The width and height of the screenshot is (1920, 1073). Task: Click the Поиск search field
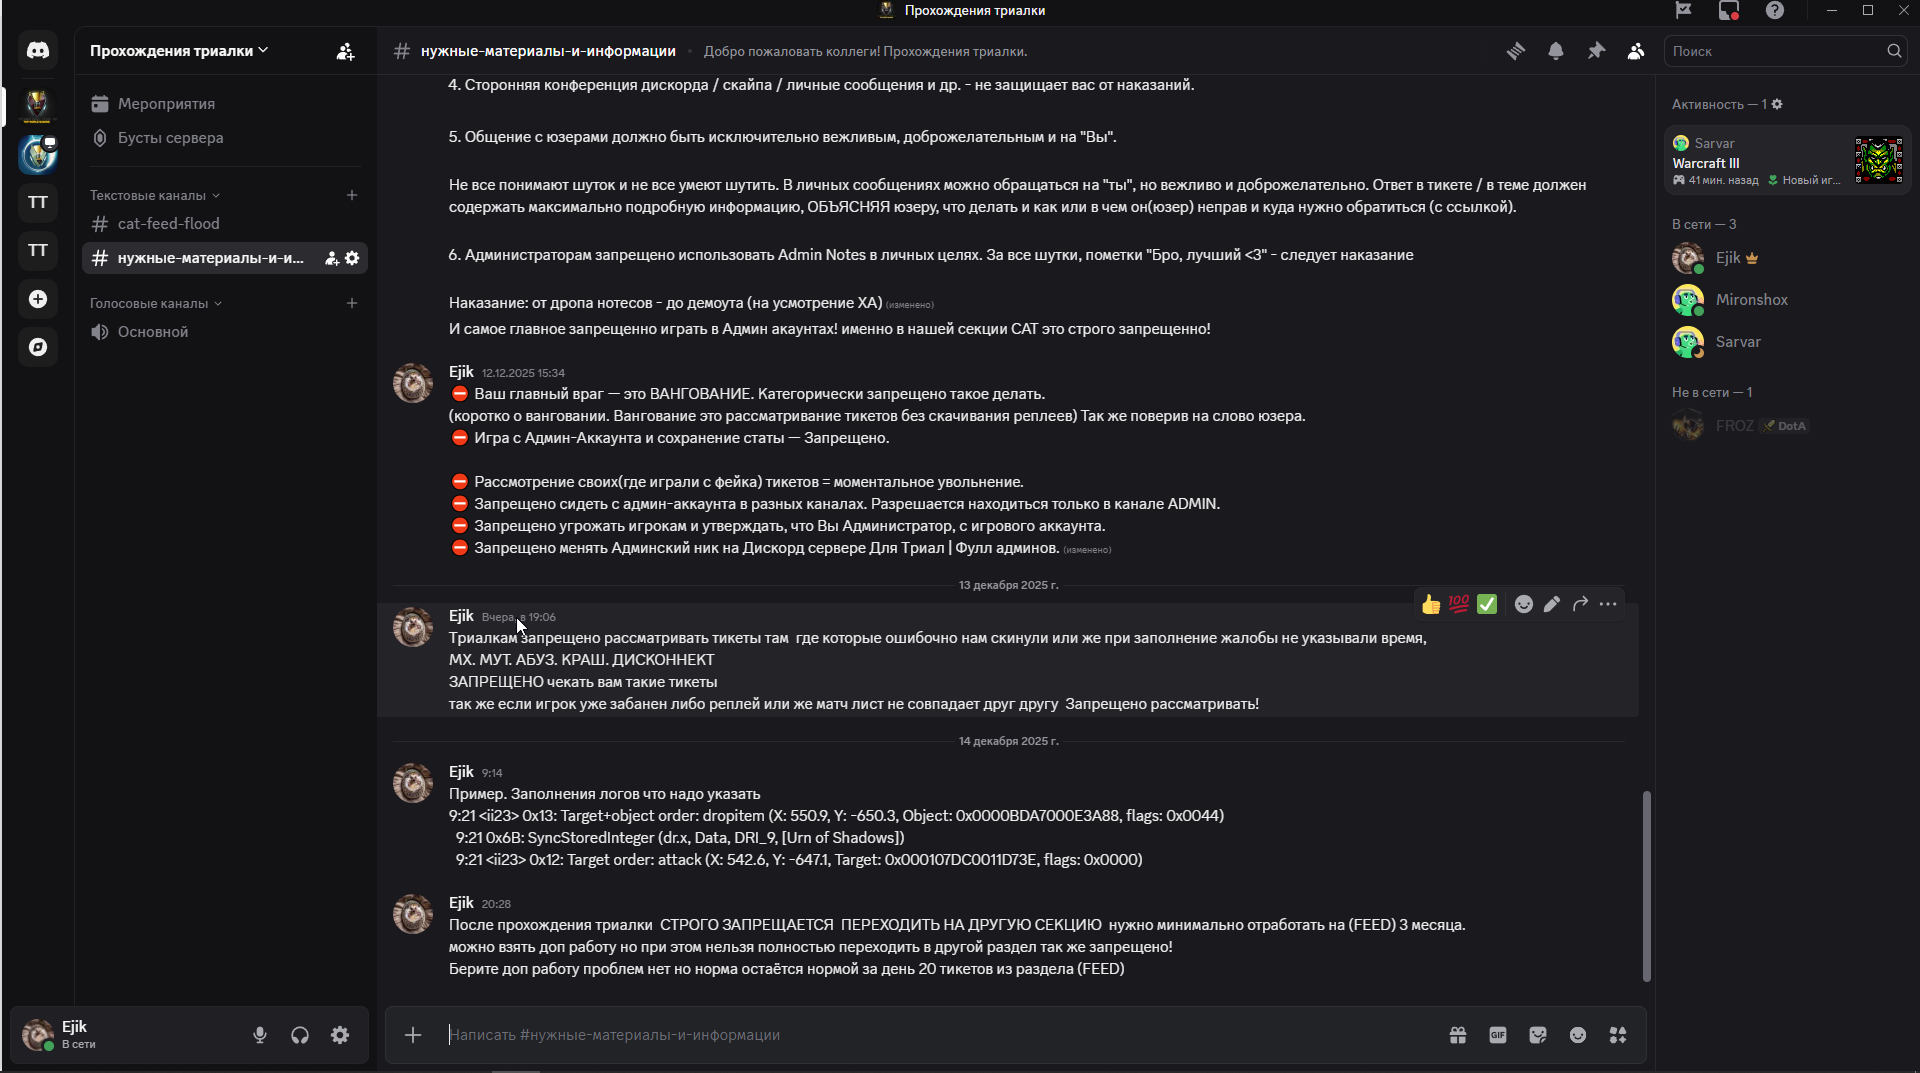(x=1775, y=51)
